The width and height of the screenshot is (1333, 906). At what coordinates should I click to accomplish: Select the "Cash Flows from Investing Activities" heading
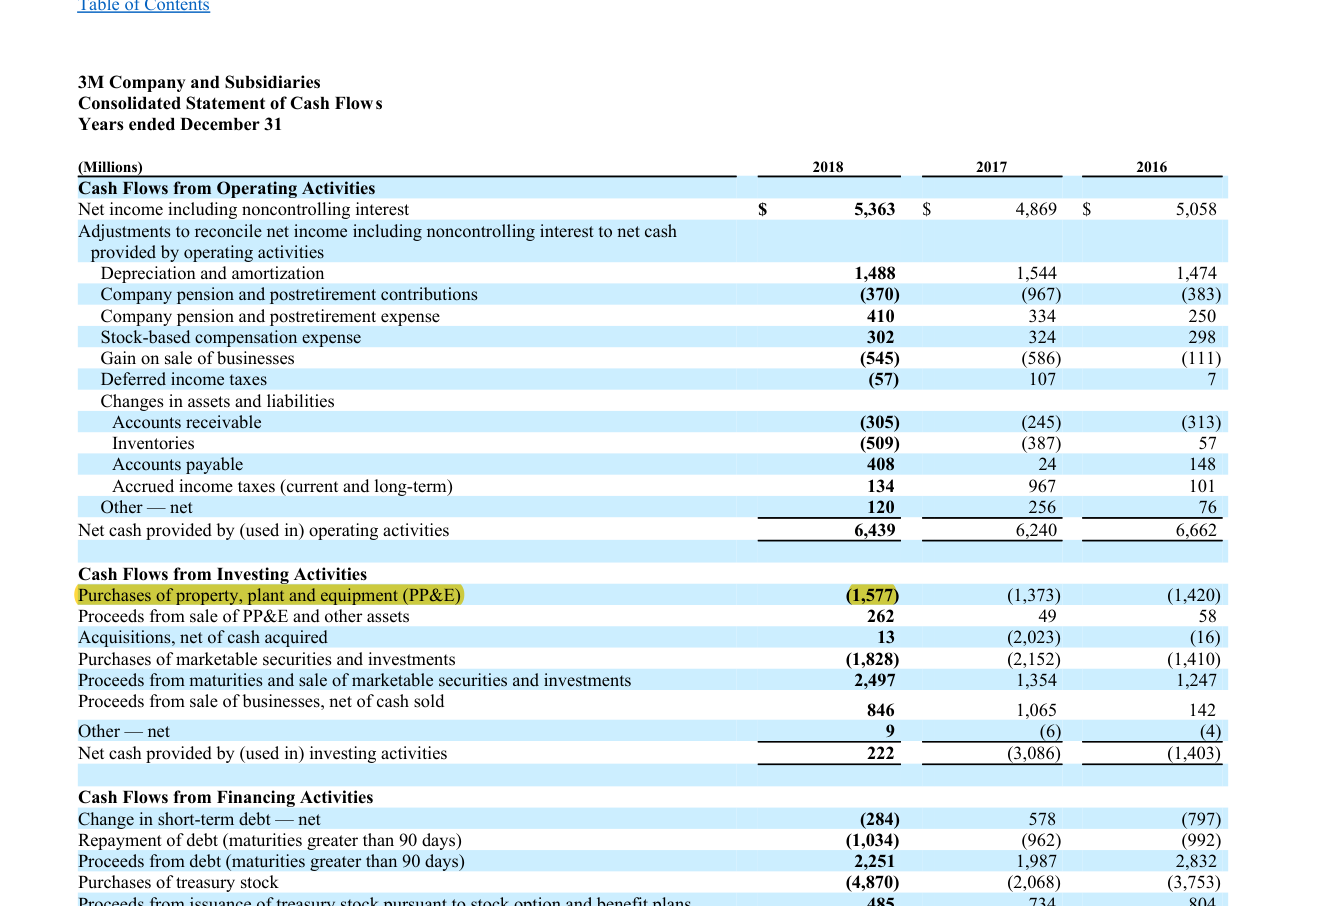click(x=222, y=574)
